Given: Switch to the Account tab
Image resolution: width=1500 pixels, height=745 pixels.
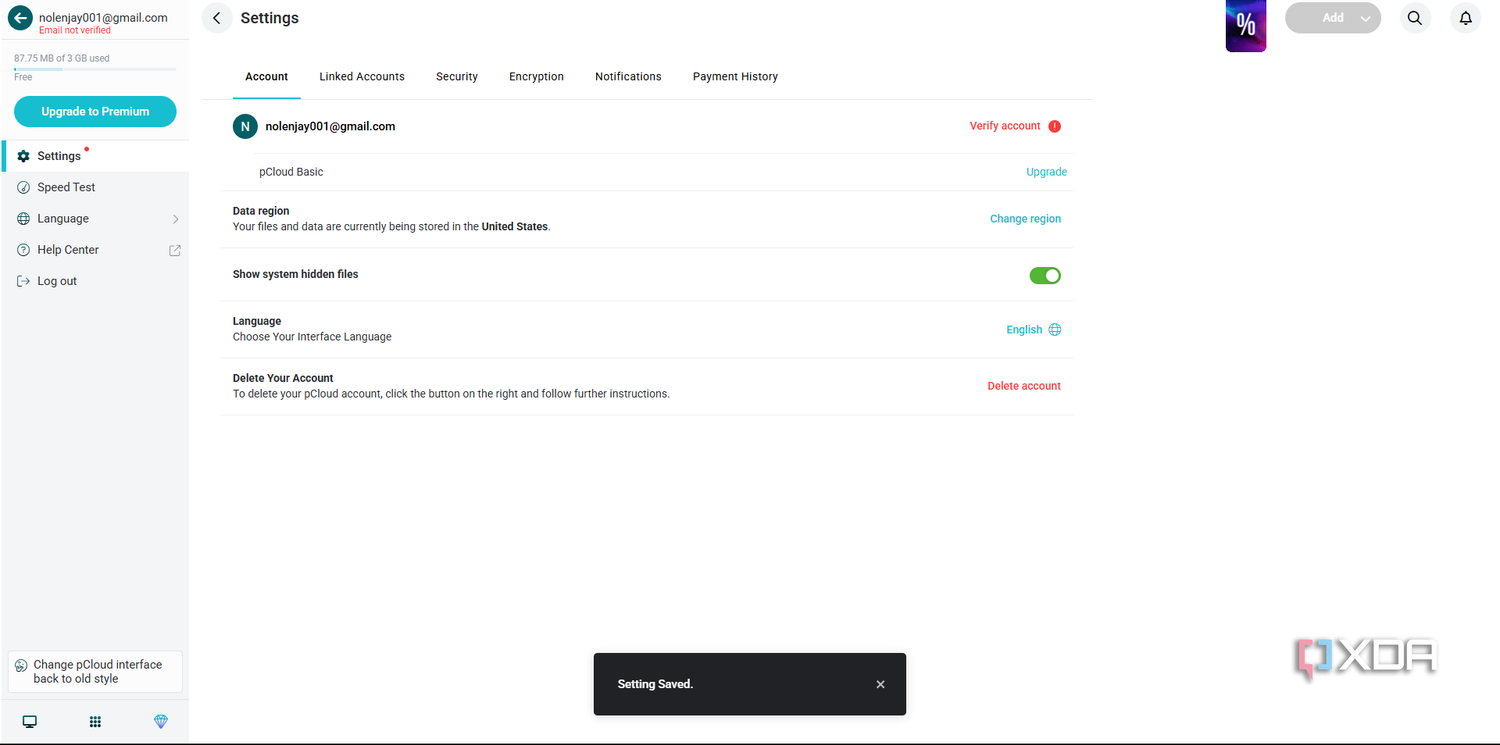Looking at the screenshot, I should pyautogui.click(x=267, y=77).
